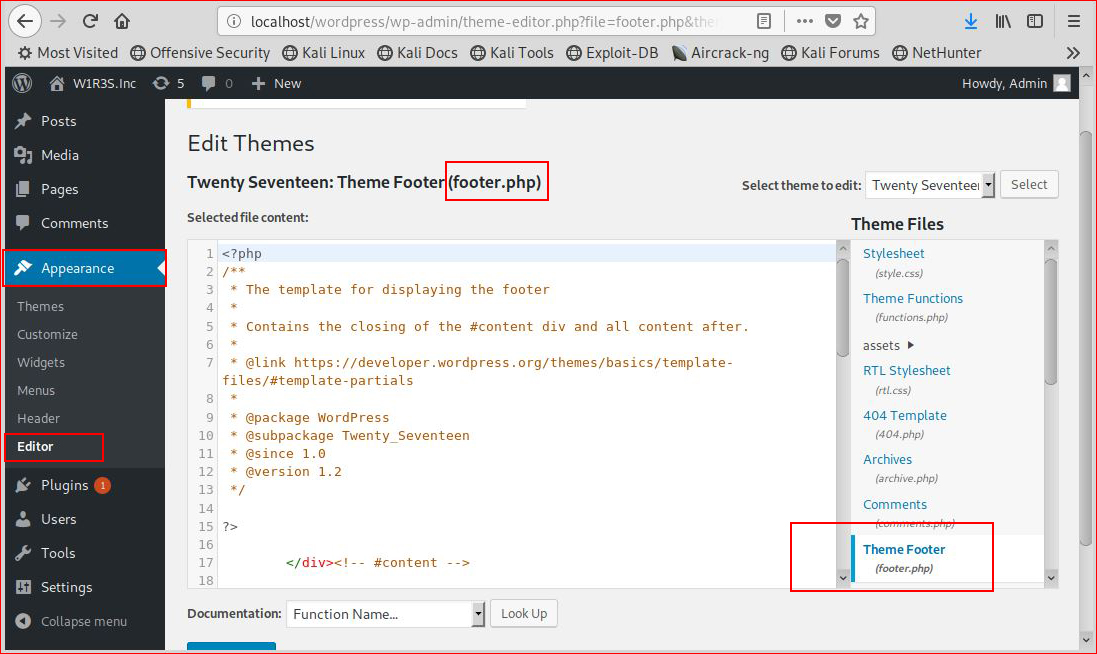The width and height of the screenshot is (1097, 654).
Task: Open the NetHunter bookmark
Action: pyautogui.click(x=937, y=53)
